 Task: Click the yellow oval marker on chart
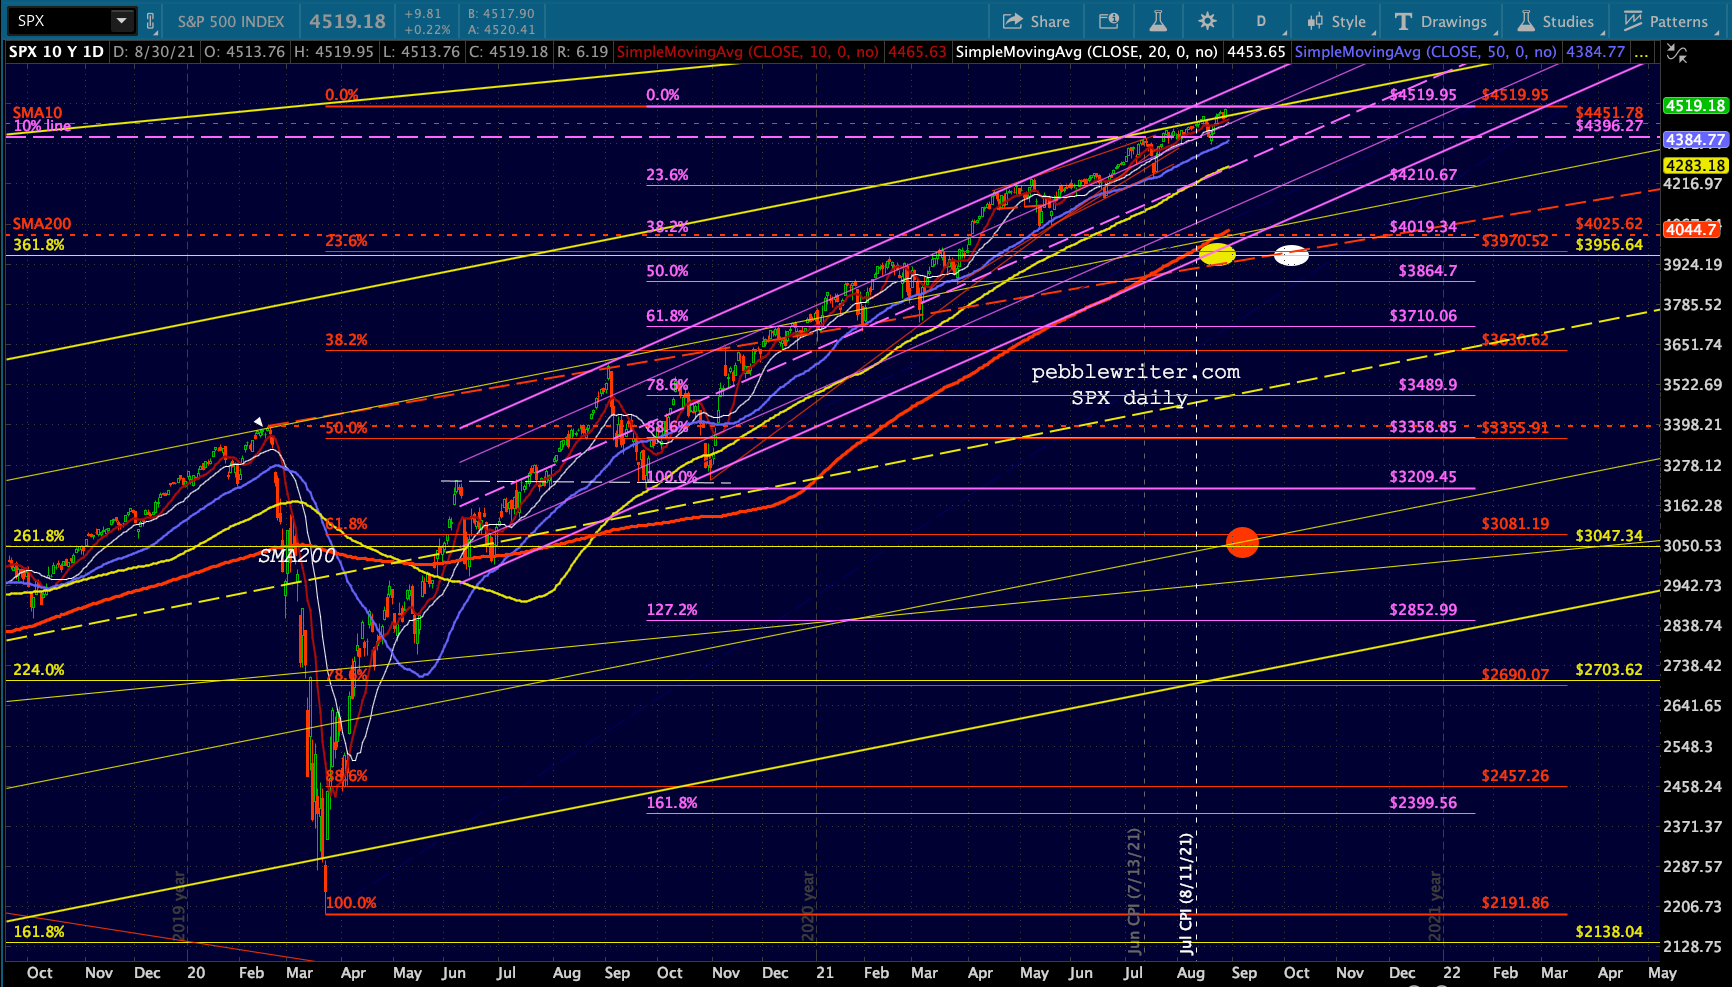pos(1217,255)
